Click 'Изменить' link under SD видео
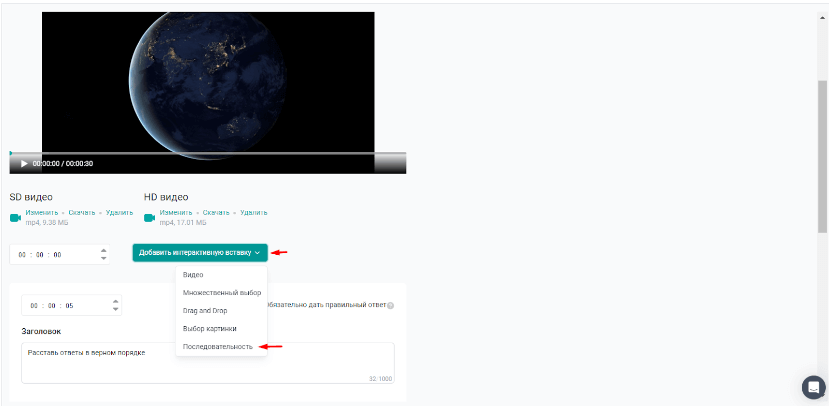 (41, 213)
